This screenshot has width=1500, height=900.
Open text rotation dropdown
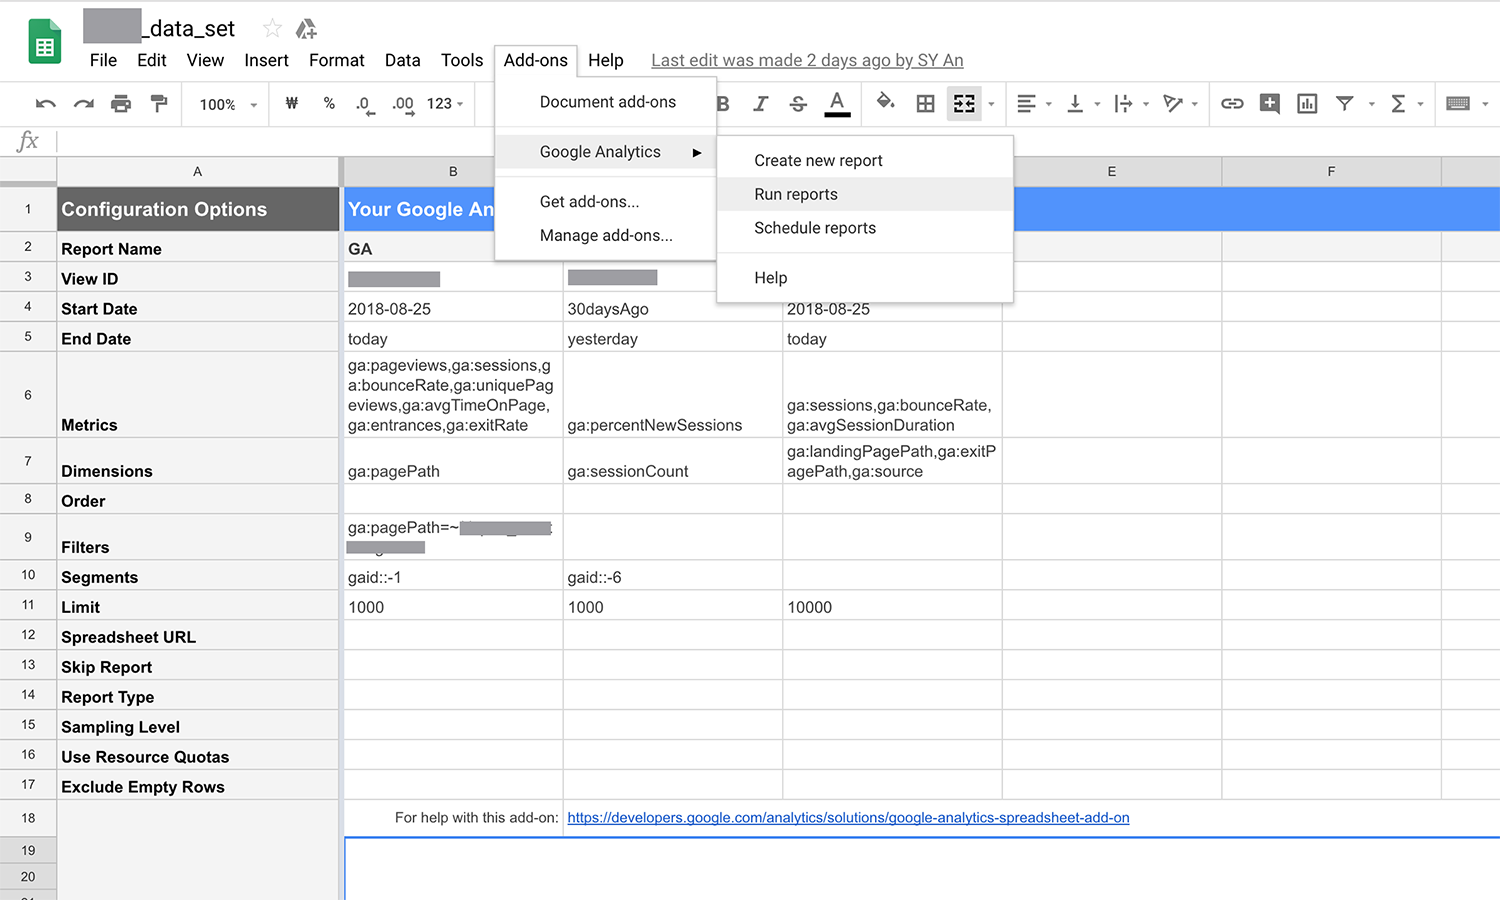(x=1180, y=104)
